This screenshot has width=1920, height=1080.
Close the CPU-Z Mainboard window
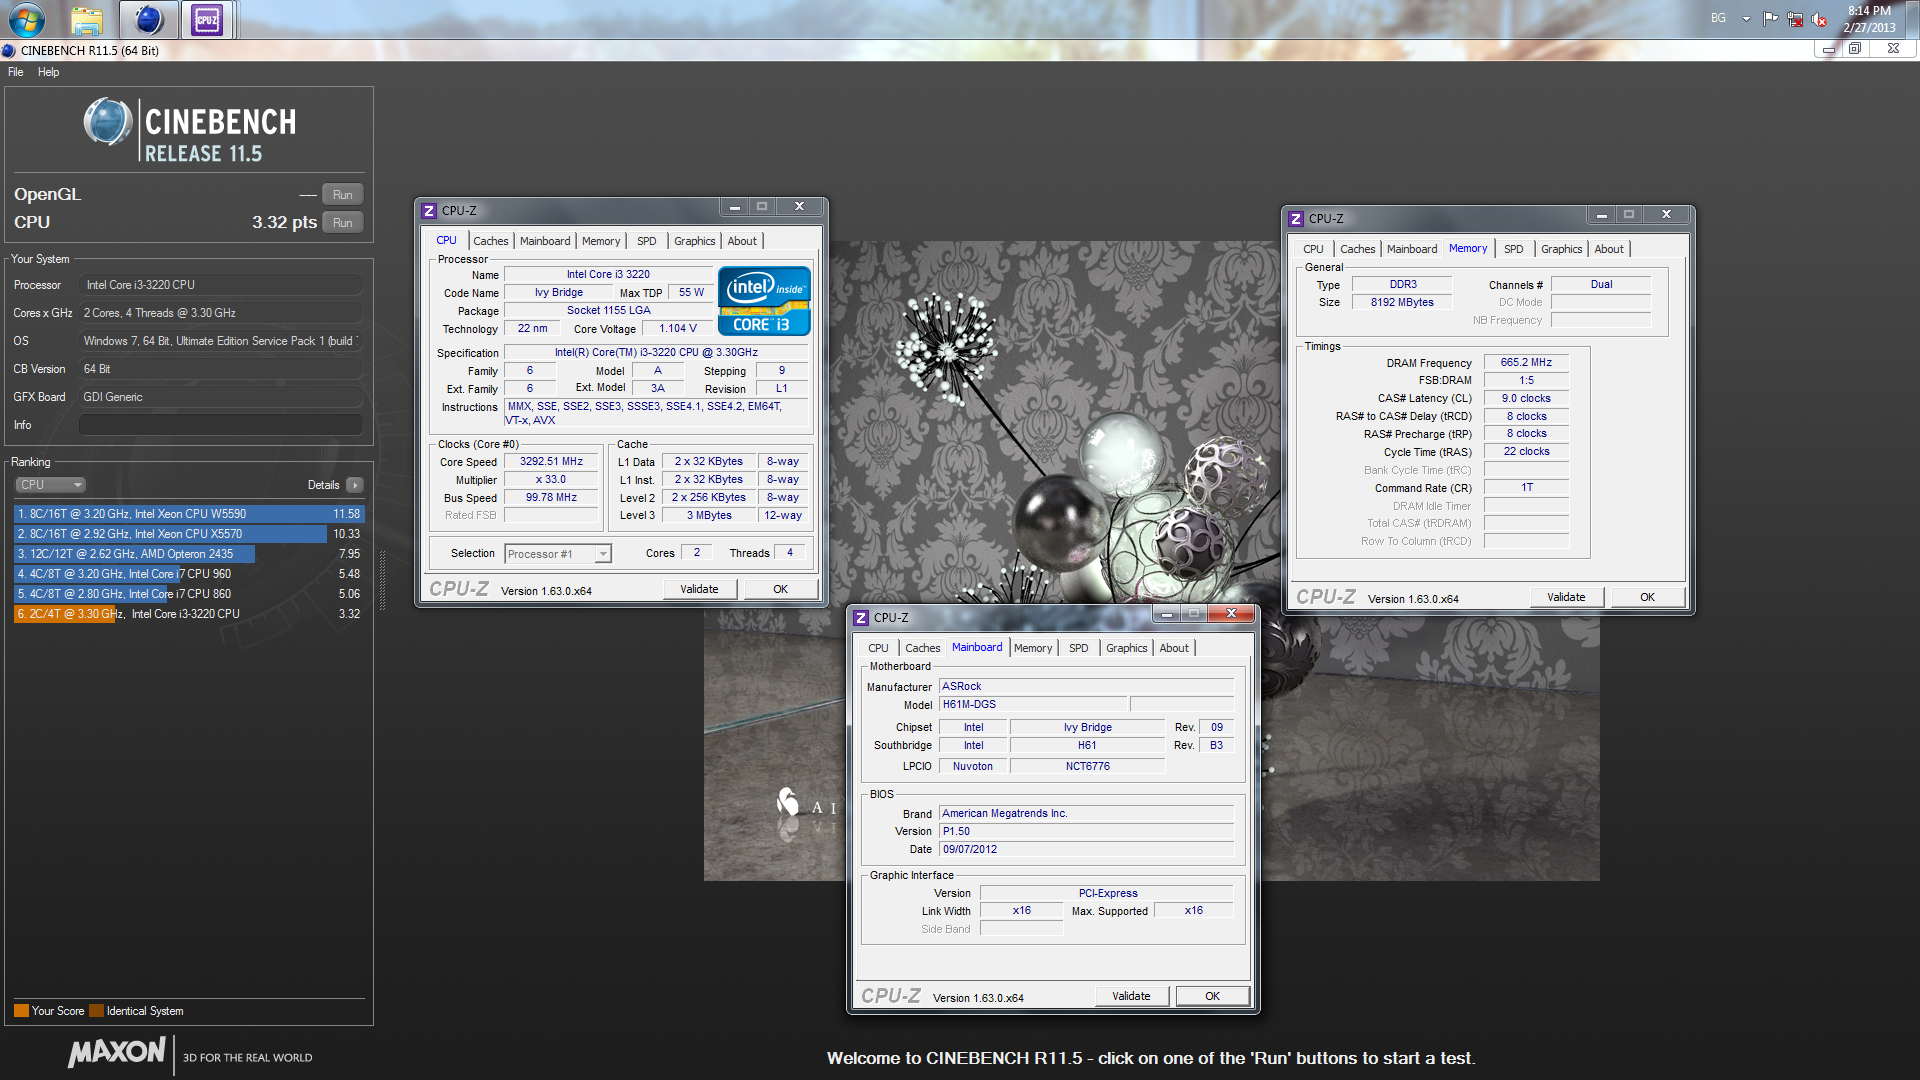point(1231,613)
